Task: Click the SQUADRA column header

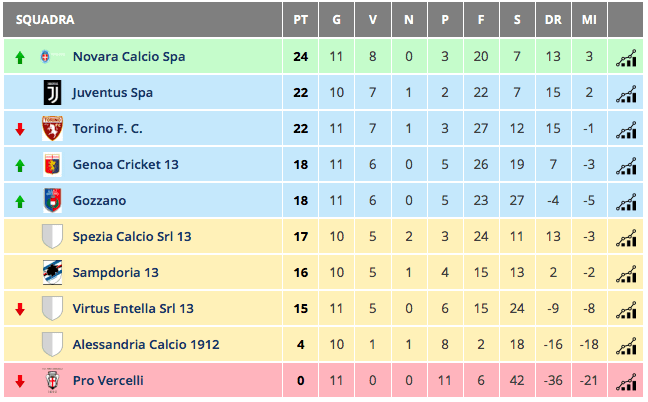Action: point(45,20)
